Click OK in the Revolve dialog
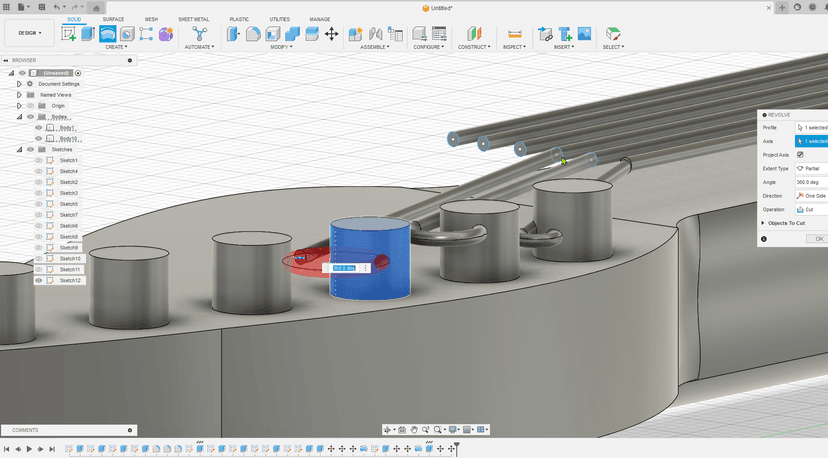 click(x=817, y=239)
